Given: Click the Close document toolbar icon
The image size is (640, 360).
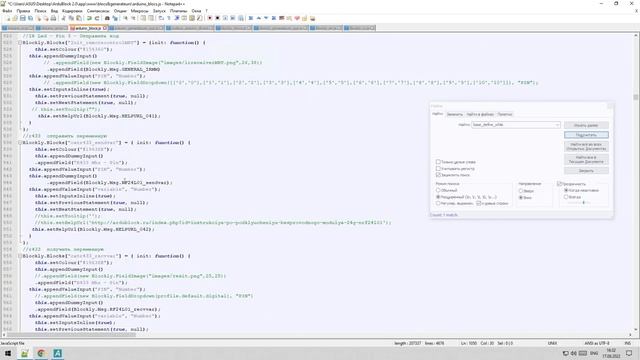Looking at the screenshot, I should pos(39,18).
